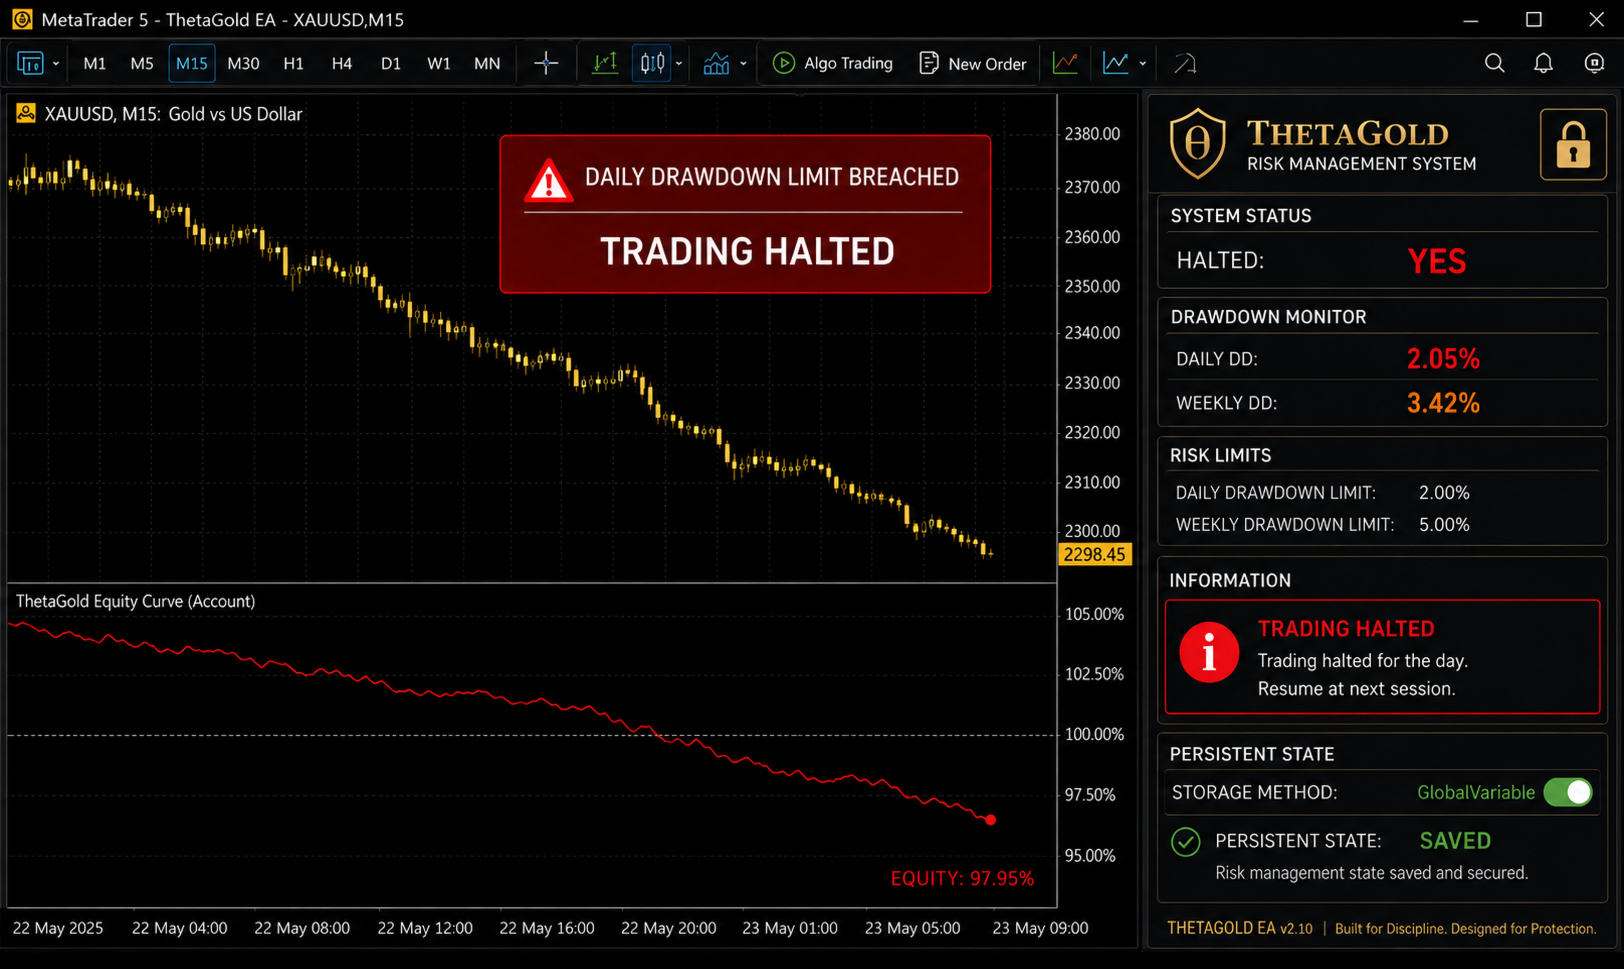Click the Daily DD value 2.05%
Viewport: 1624px width, 969px height.
point(1443,359)
